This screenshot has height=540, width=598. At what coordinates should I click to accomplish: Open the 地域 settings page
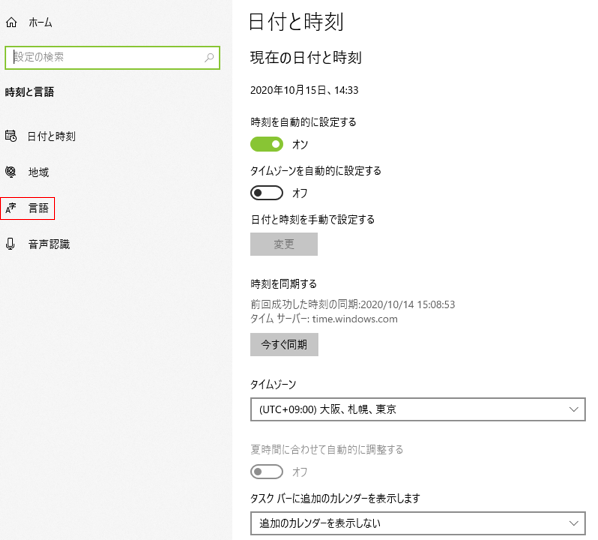point(39,172)
